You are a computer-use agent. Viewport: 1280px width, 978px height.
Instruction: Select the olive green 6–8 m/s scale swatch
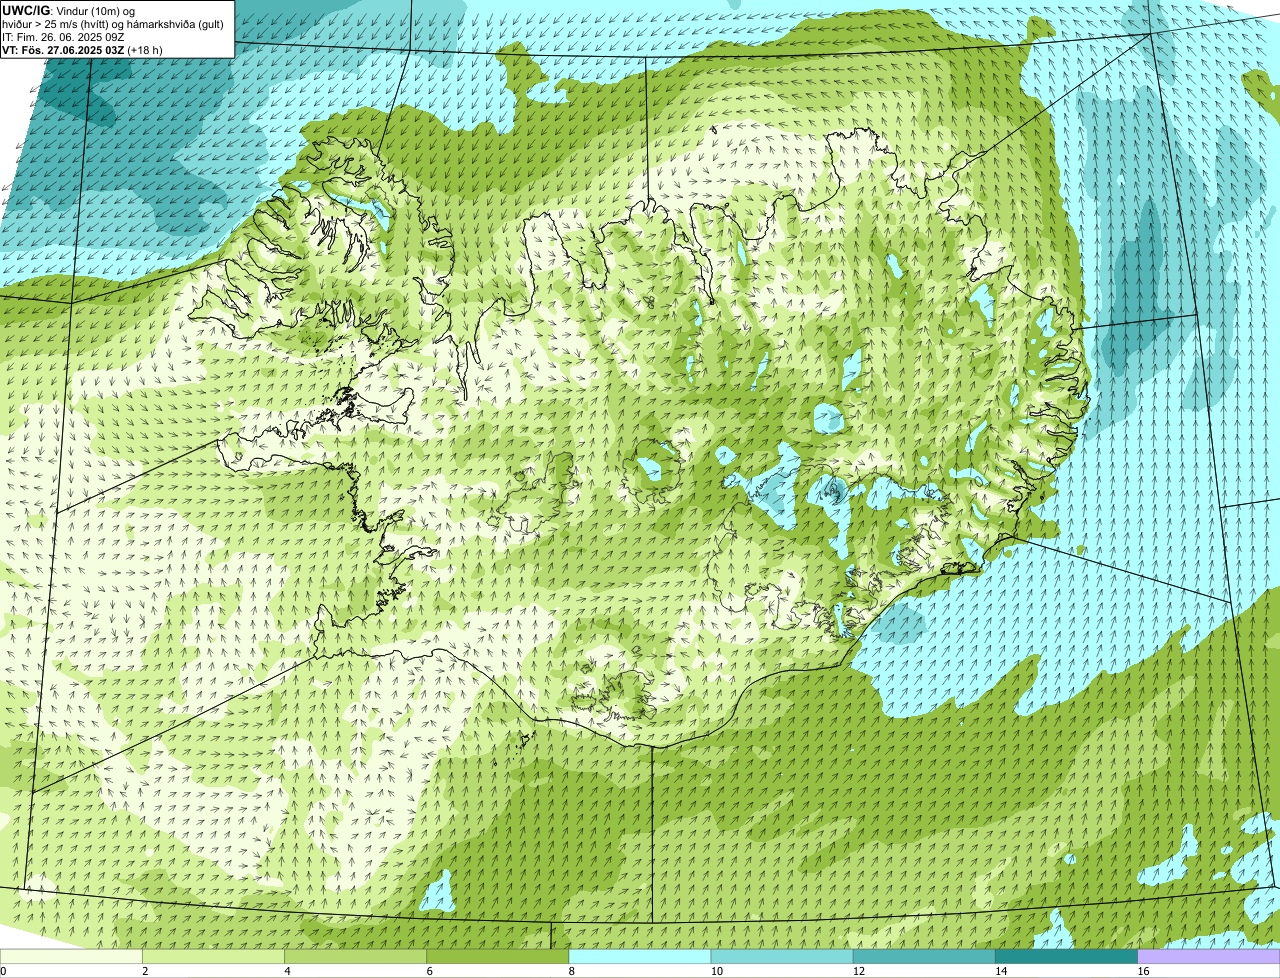point(498,956)
